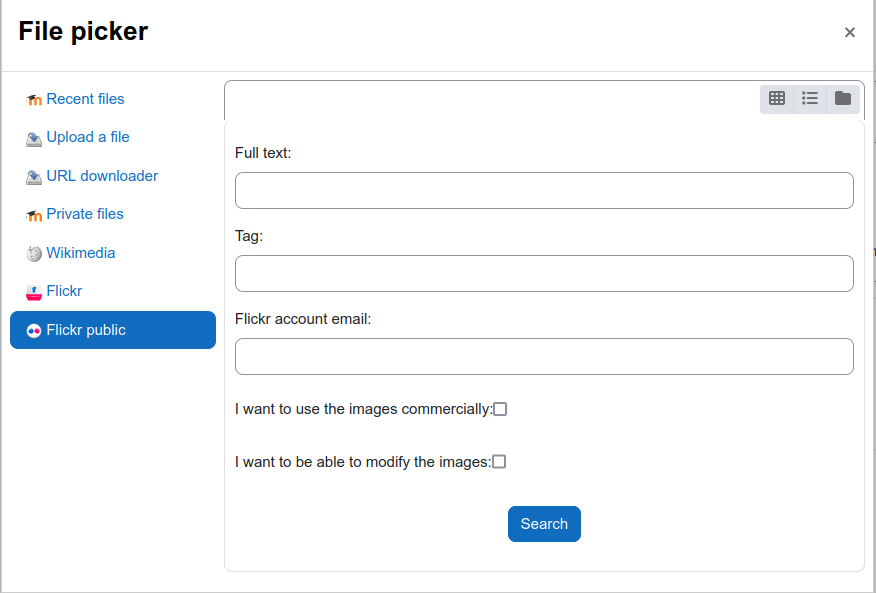Click the Private files Moodle icon
This screenshot has height=593, width=876.
34,215
